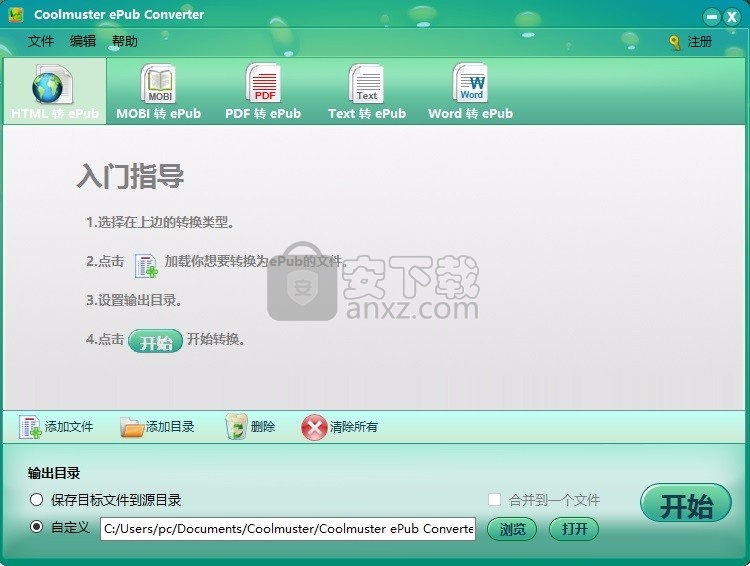Click the output directory path field
750x566 pixels.
(x=288, y=529)
